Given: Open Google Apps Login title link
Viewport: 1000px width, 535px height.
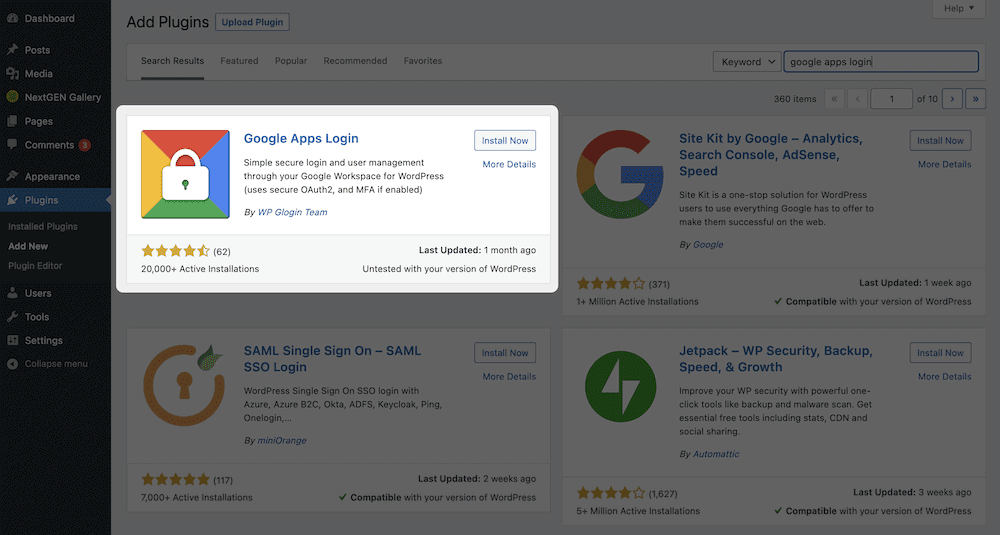Looking at the screenshot, I should (x=301, y=138).
